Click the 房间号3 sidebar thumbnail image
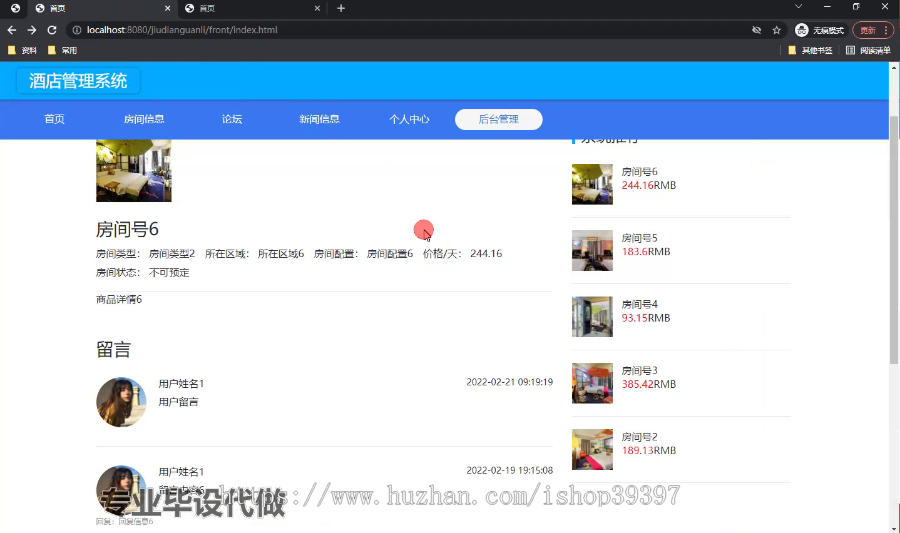This screenshot has height=533, width=900. click(592, 383)
